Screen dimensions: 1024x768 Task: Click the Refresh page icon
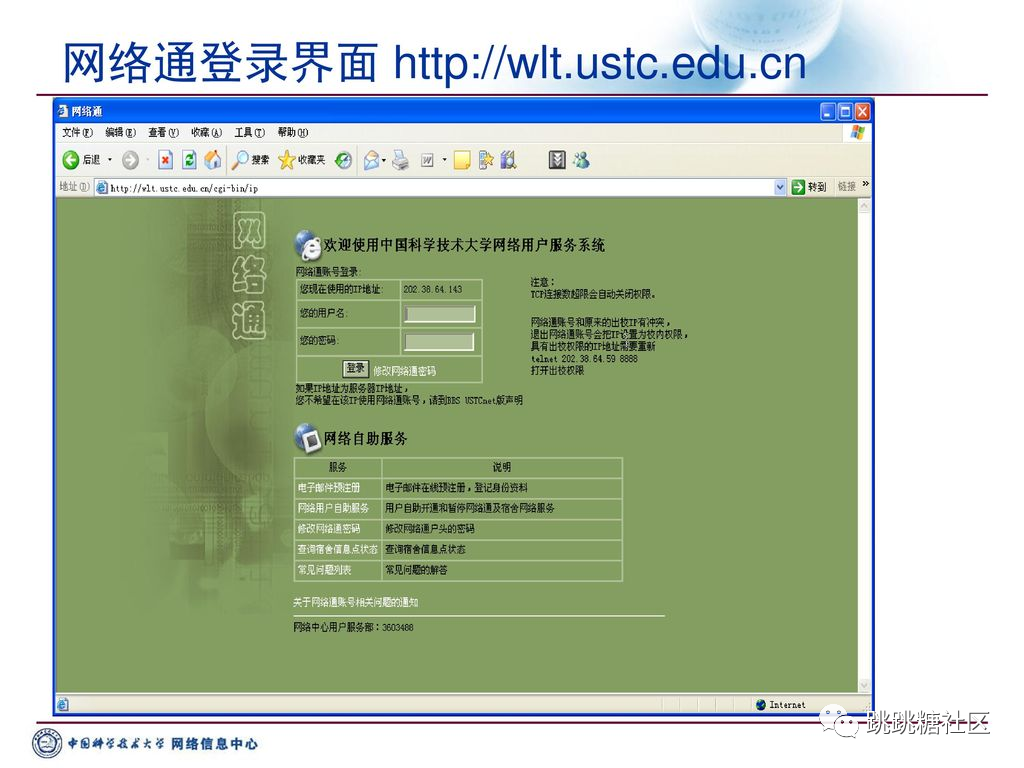pos(189,159)
